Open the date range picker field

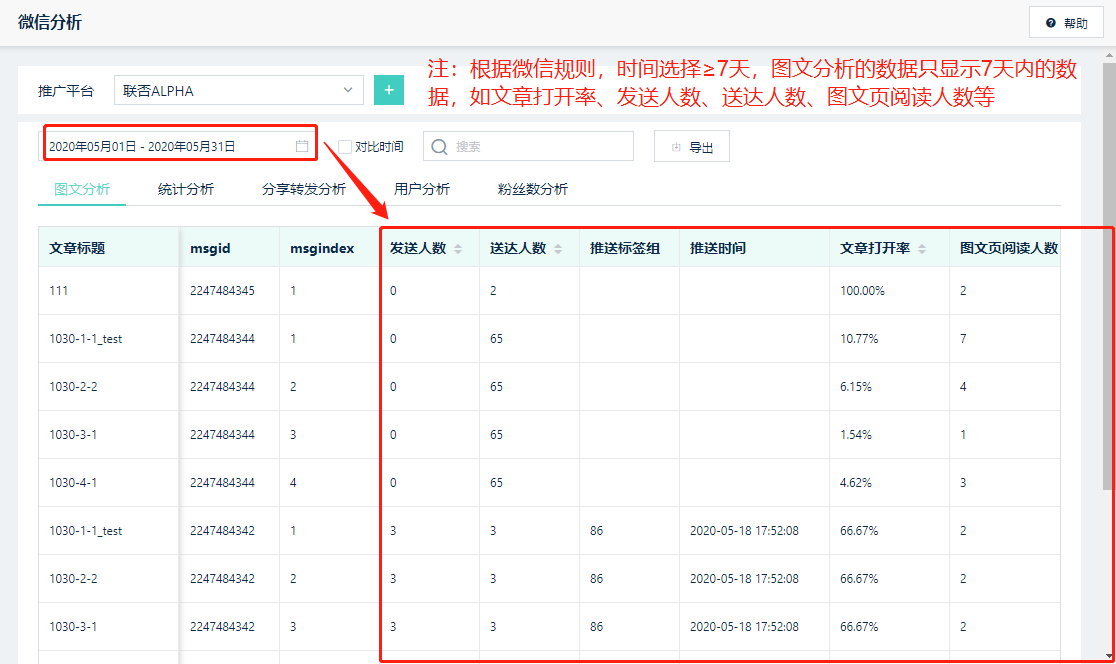click(178, 146)
